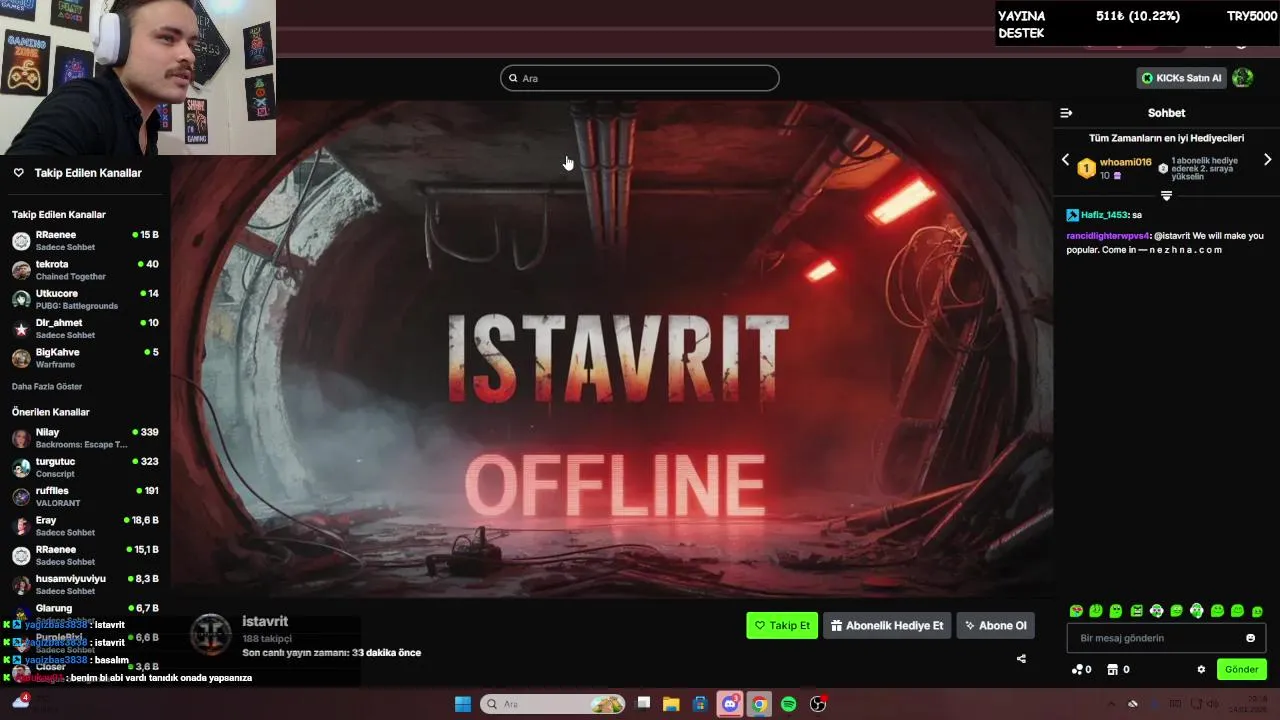Click the Takip Edilen Kanallar heart header
The height and width of the screenshot is (720, 1280).
[x=78, y=173]
